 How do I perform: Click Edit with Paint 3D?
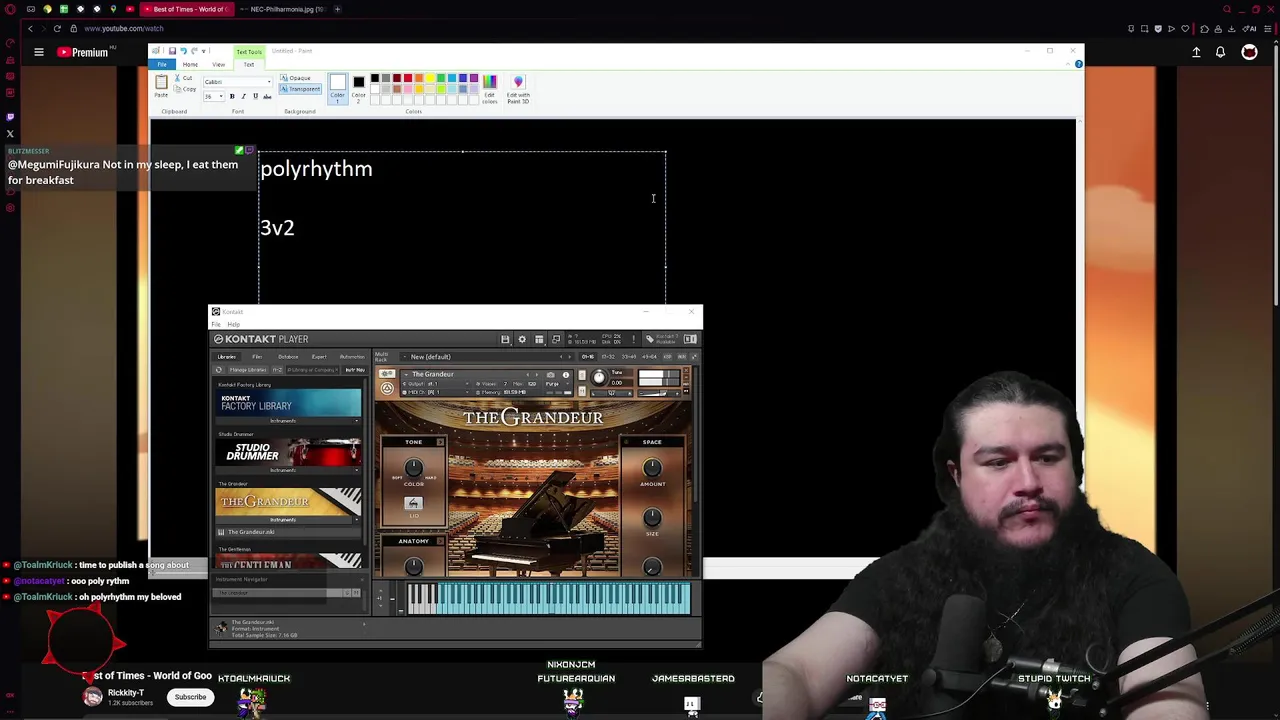[518, 89]
